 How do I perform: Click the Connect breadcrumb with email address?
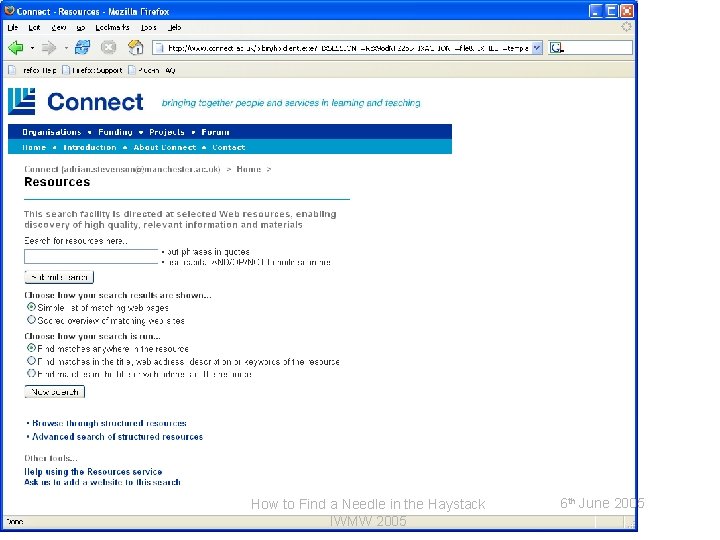pos(122,169)
